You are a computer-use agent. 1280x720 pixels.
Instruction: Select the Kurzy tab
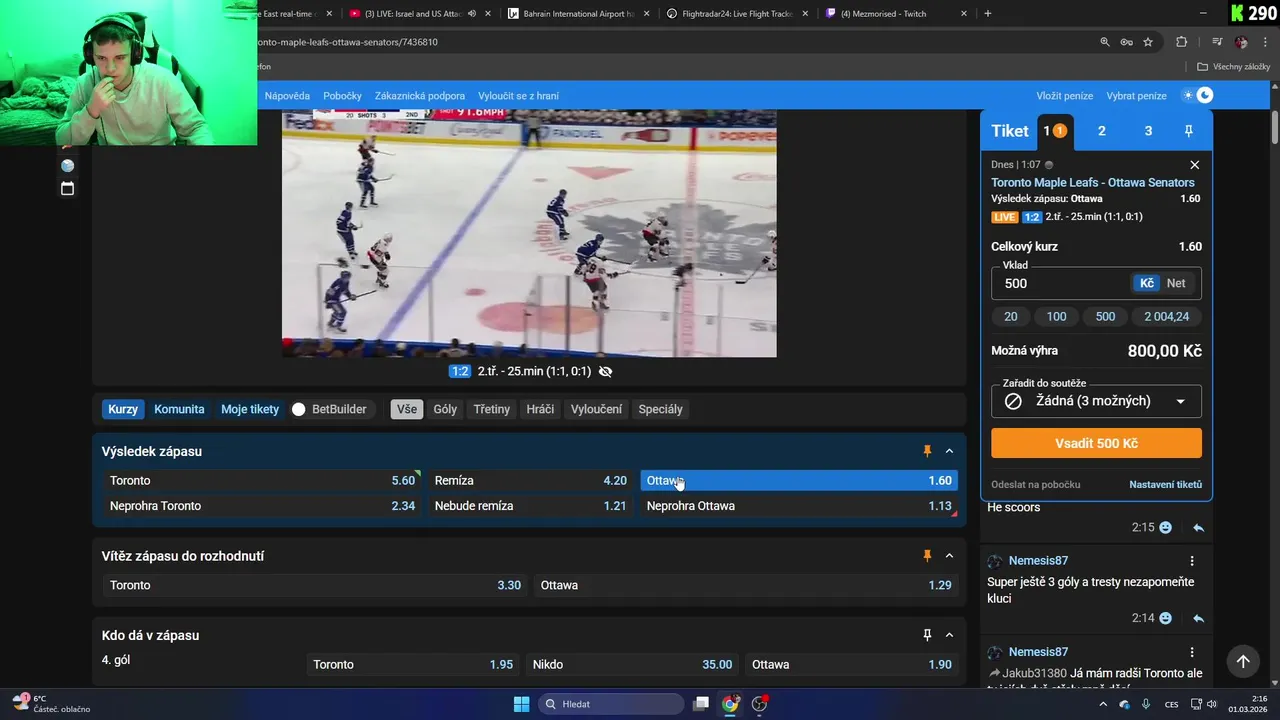point(123,409)
